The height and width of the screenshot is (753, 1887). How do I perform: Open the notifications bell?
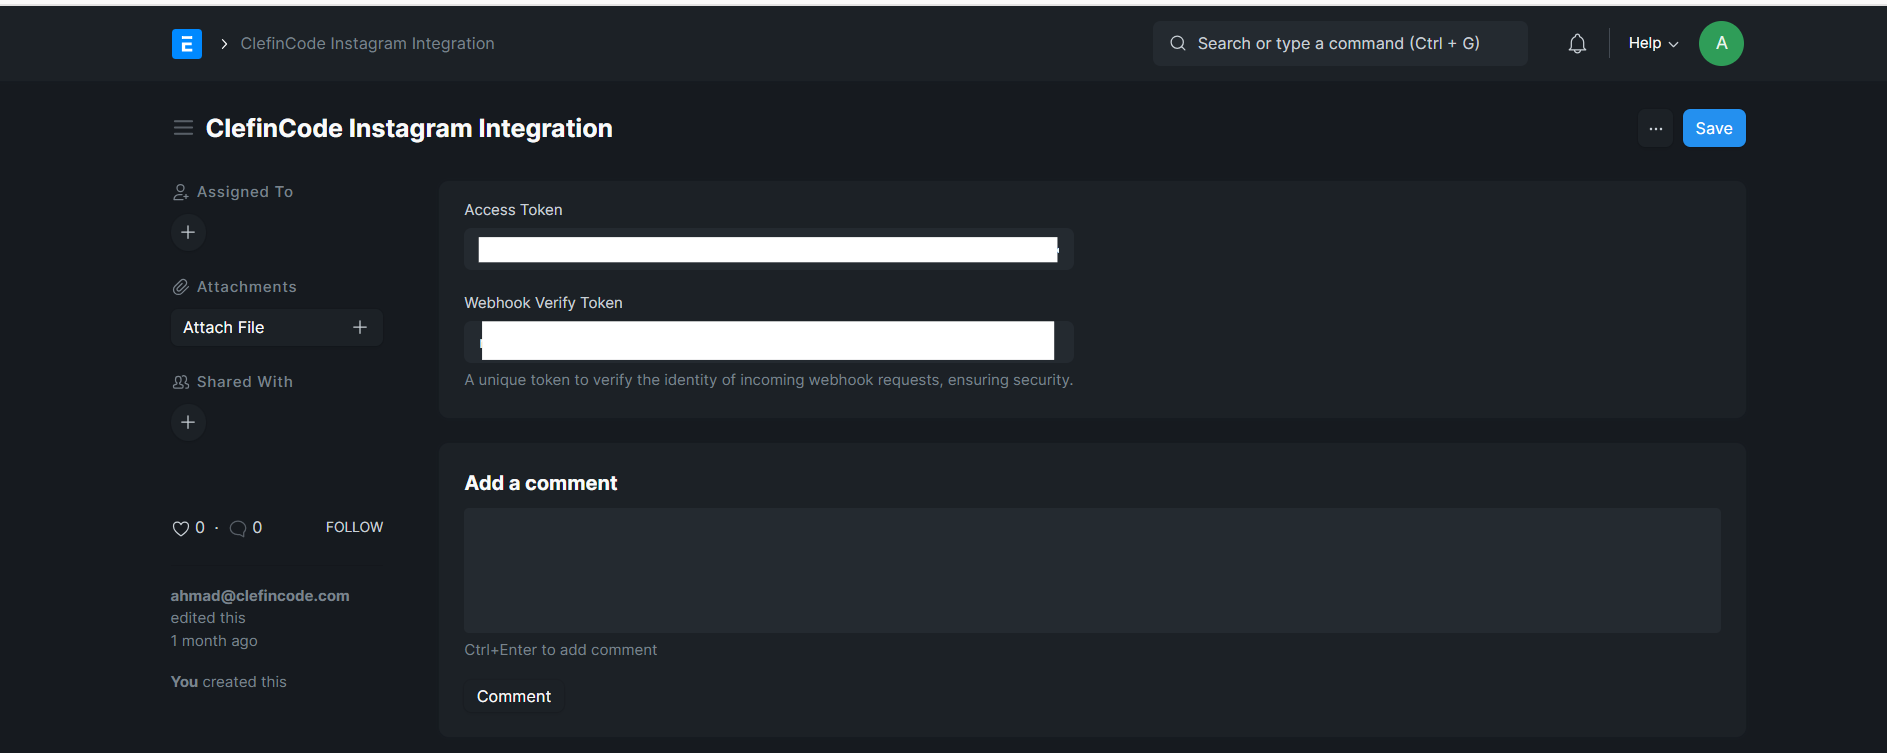click(x=1576, y=44)
